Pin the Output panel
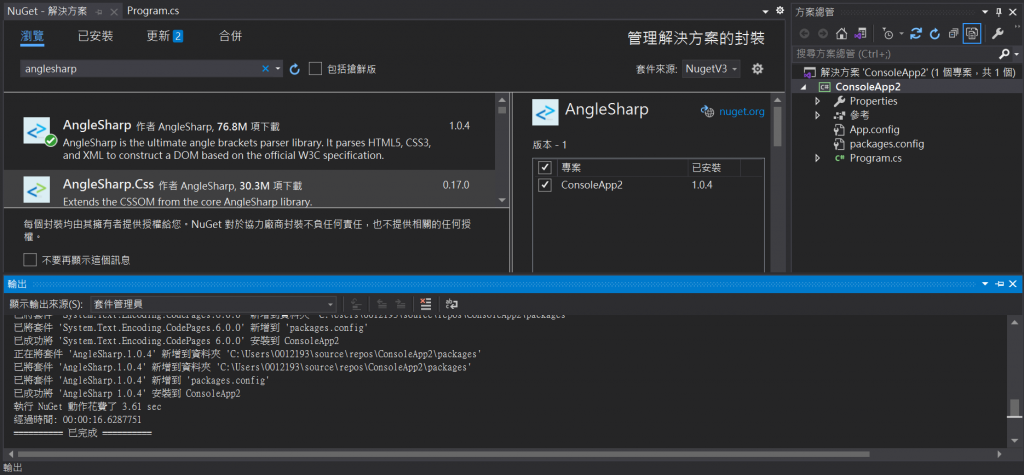 pyautogui.click(x=999, y=284)
